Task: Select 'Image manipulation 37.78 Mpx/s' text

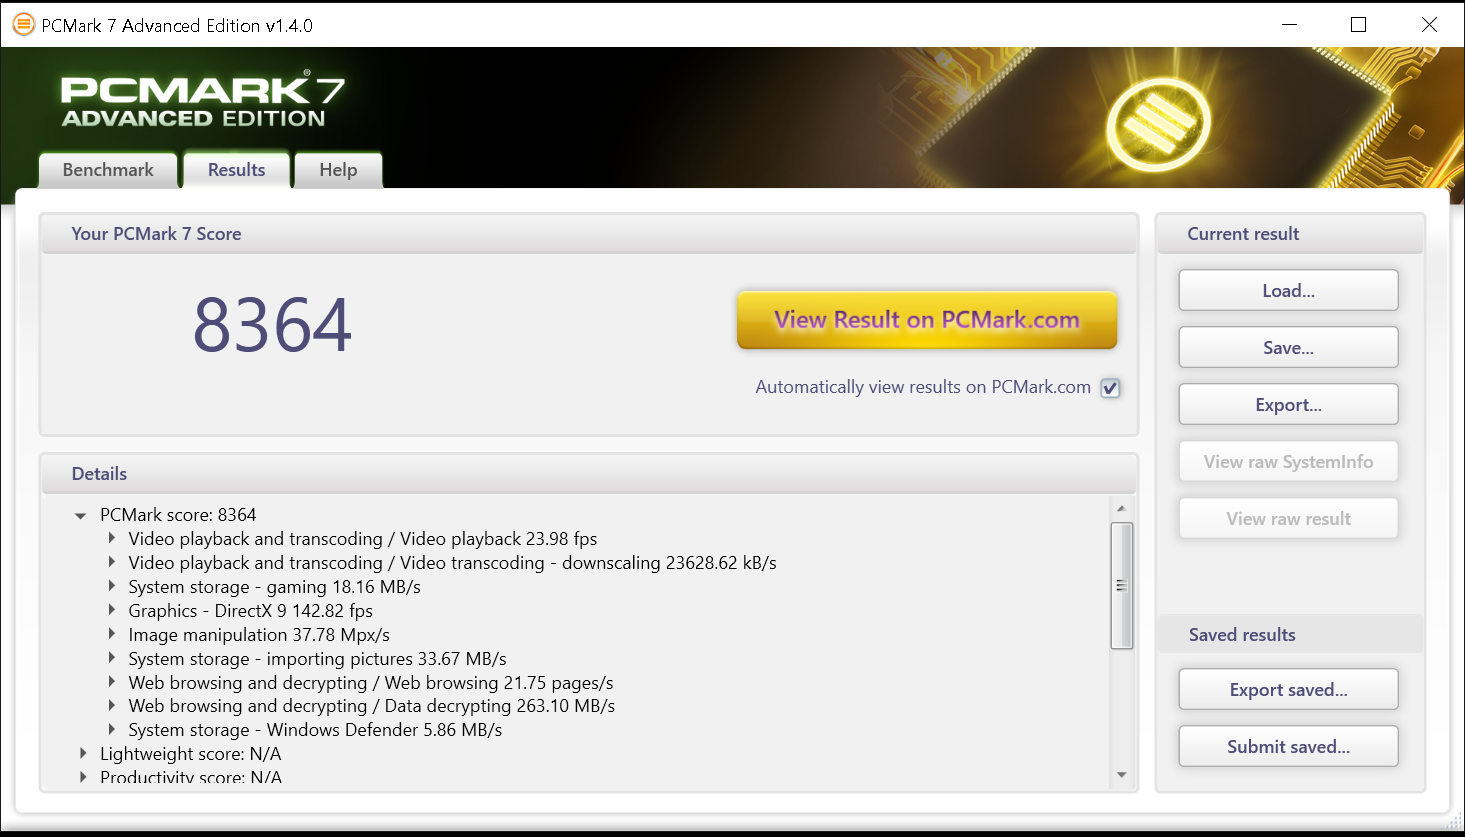Action: (x=259, y=635)
